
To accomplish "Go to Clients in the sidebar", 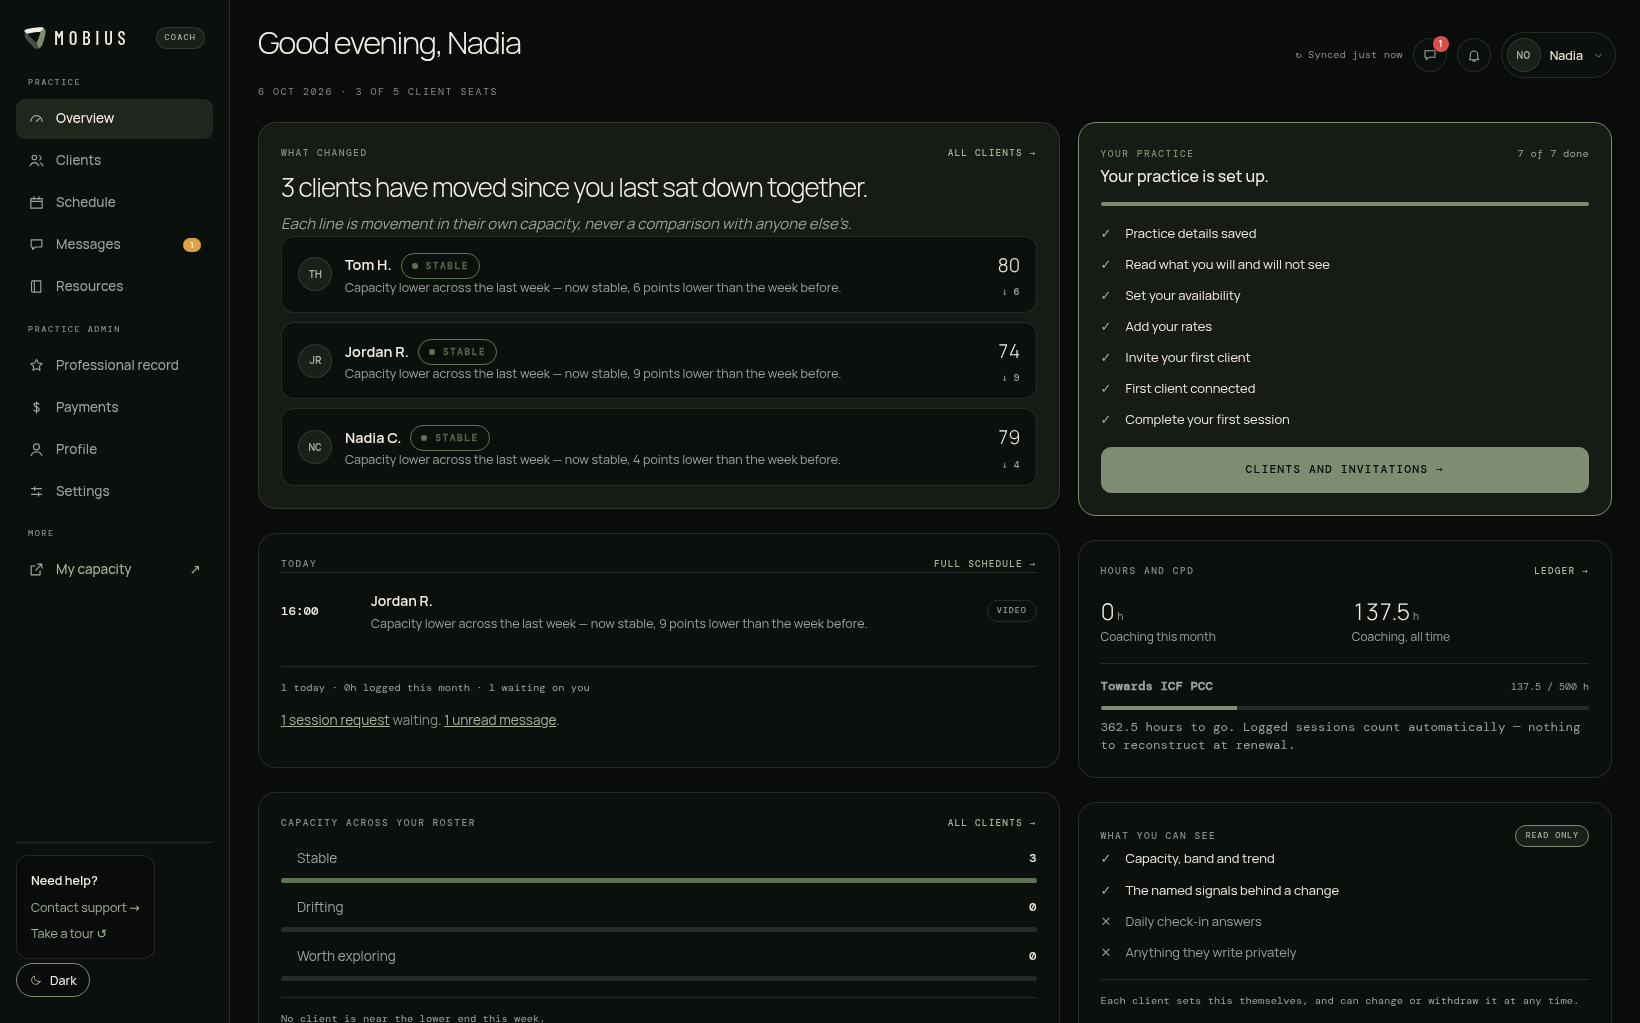I will (114, 161).
